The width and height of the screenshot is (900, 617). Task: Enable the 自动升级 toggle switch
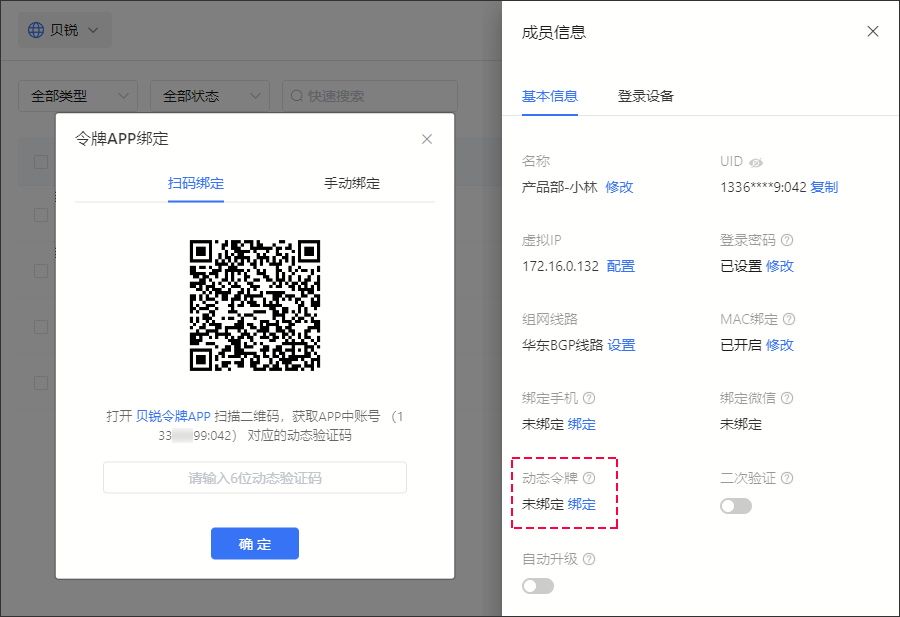pos(538,586)
